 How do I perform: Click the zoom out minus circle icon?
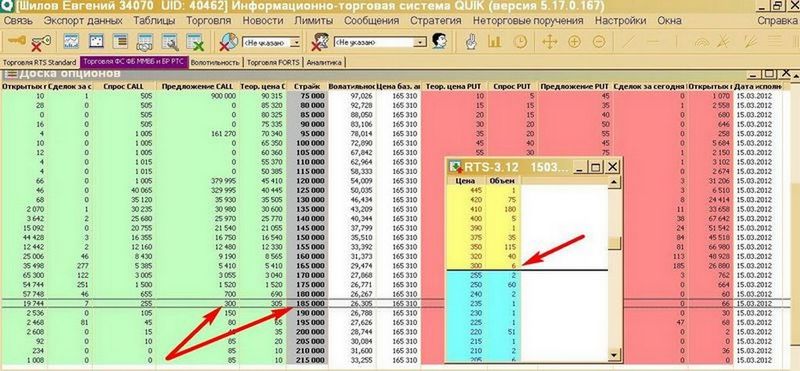(x=599, y=42)
